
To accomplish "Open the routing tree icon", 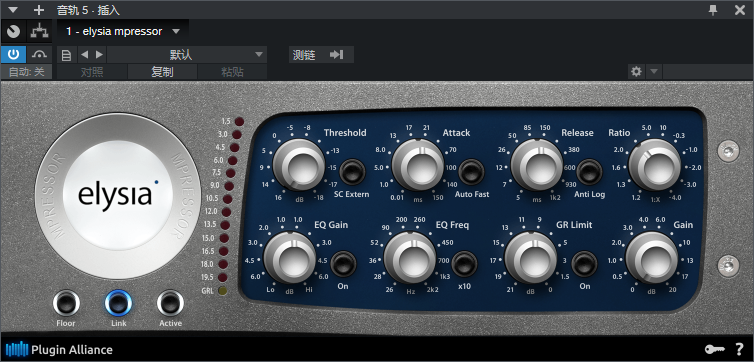I will (x=39, y=32).
